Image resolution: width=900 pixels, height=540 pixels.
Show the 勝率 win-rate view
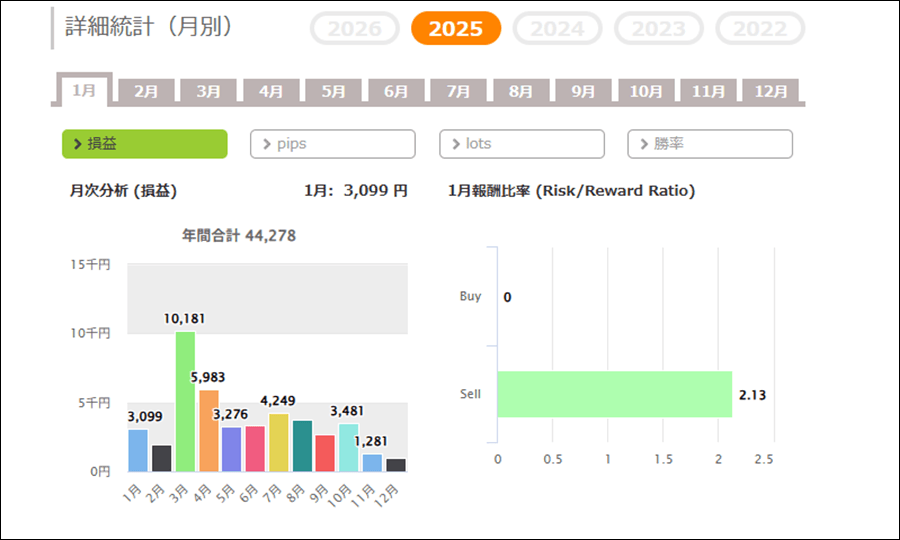(x=709, y=144)
